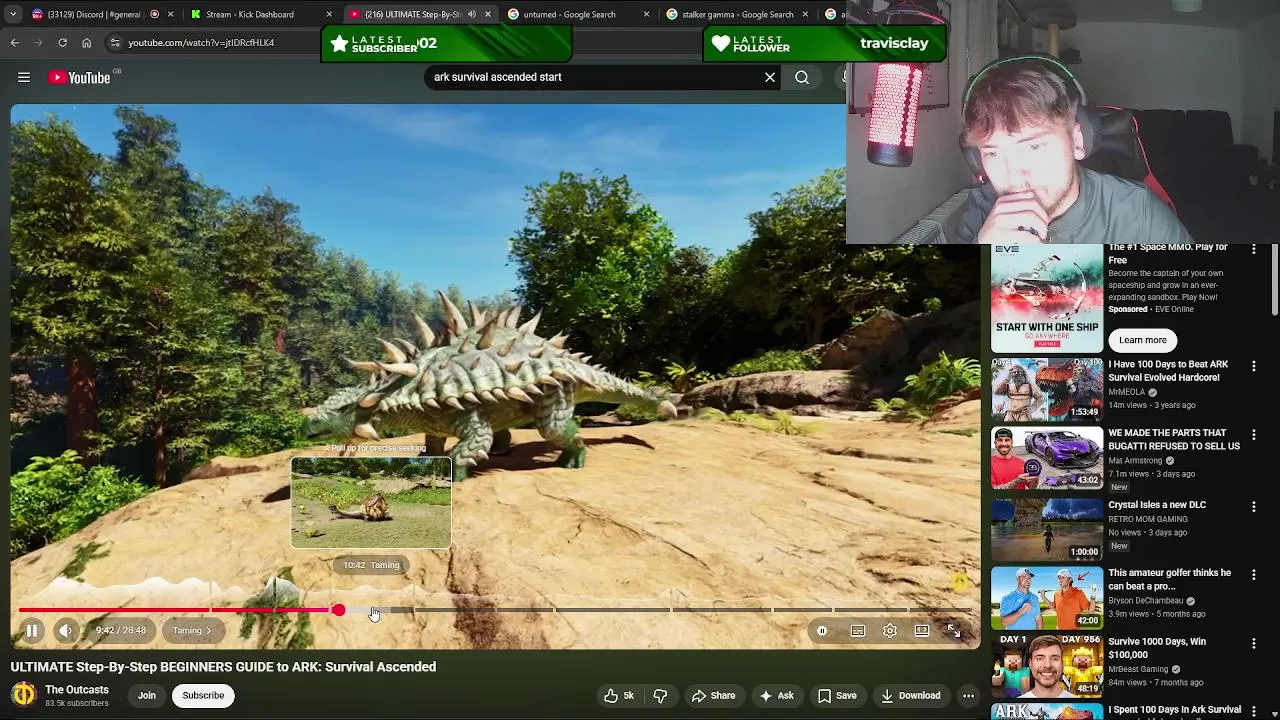The width and height of the screenshot is (1280, 720).
Task: Open options for the EVE Online ad
Action: point(1254,249)
